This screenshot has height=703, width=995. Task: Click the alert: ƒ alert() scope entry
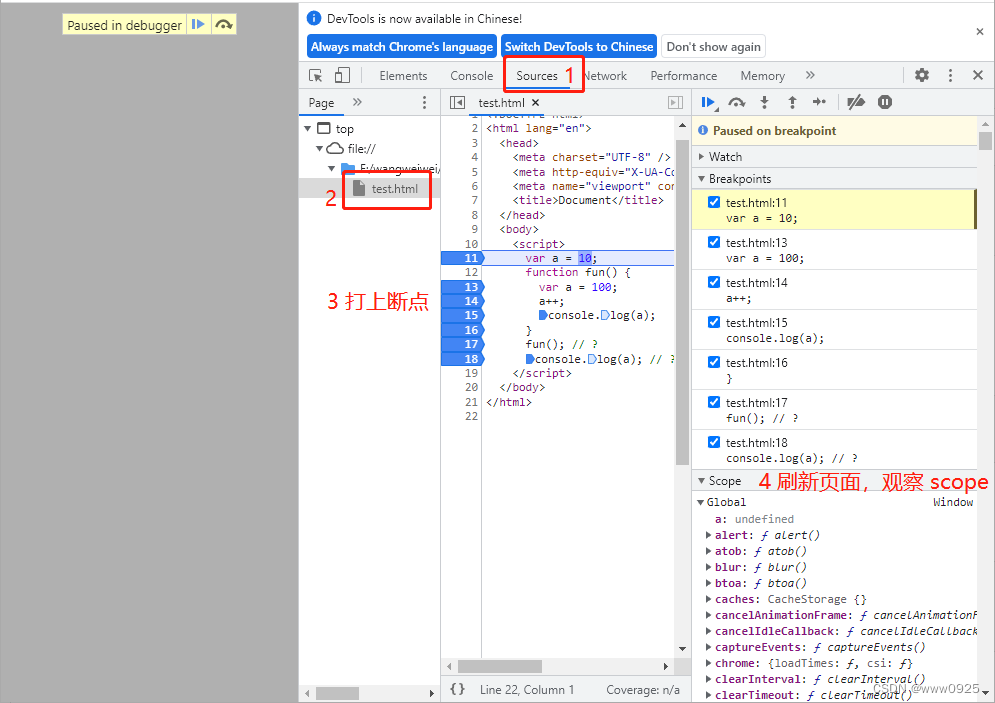pos(767,535)
